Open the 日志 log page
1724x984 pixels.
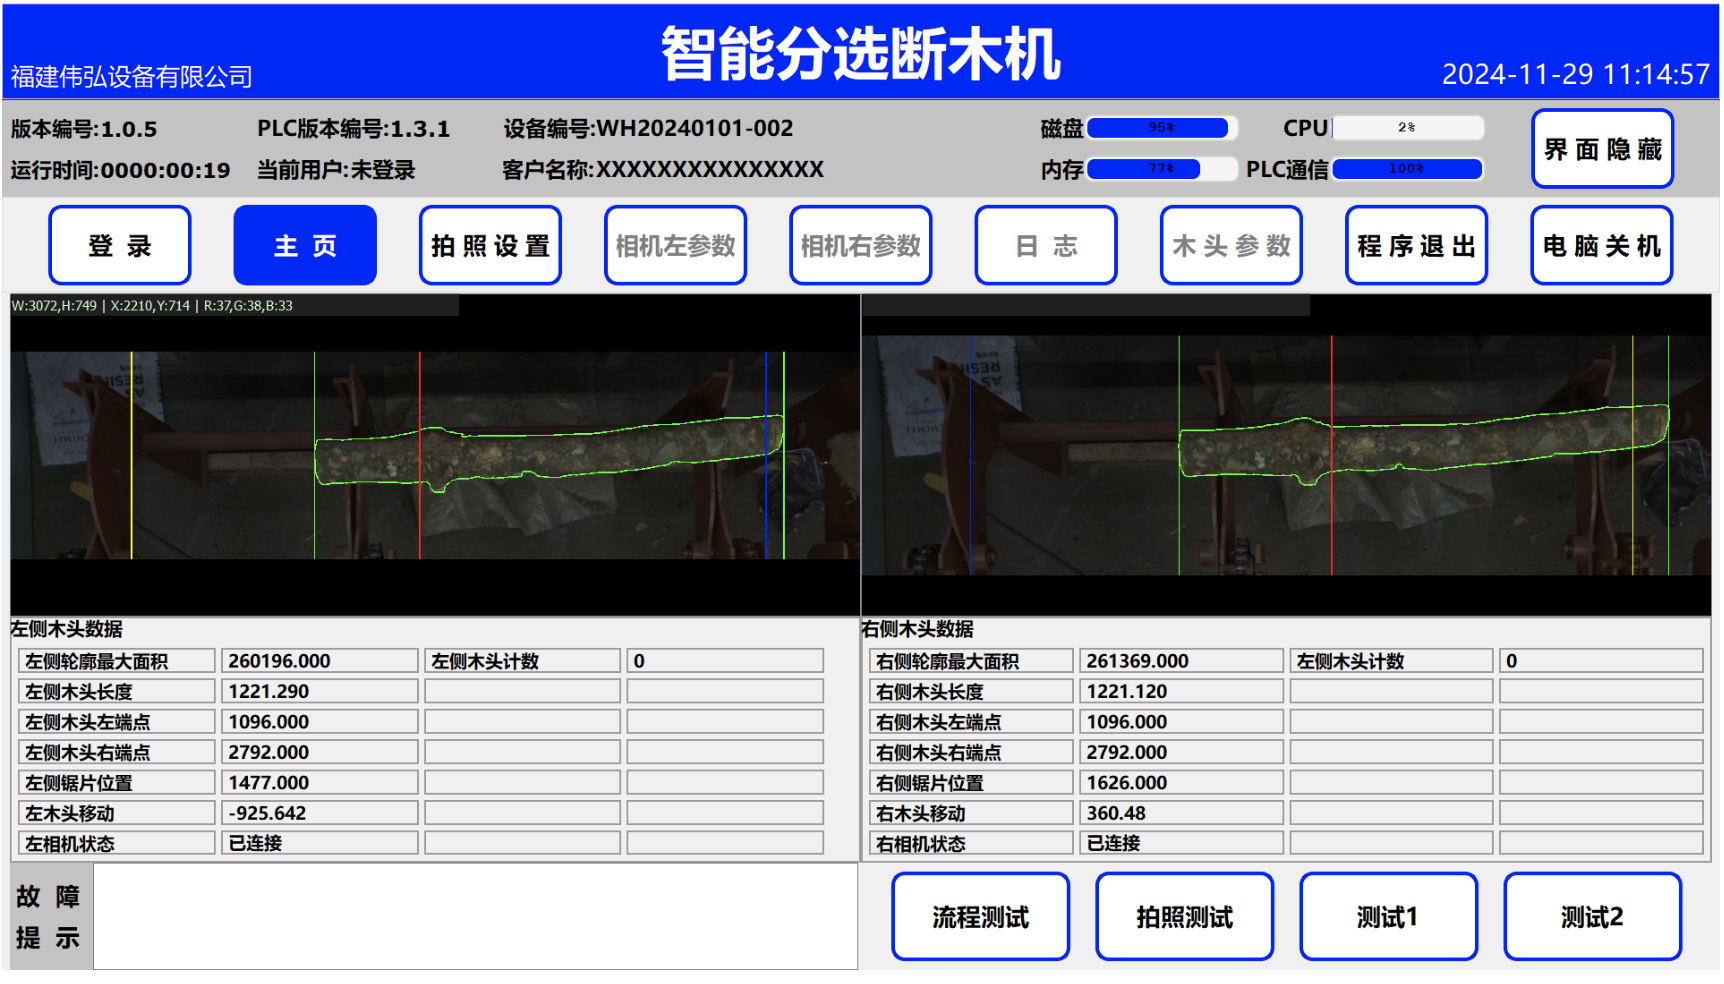click(x=1046, y=246)
